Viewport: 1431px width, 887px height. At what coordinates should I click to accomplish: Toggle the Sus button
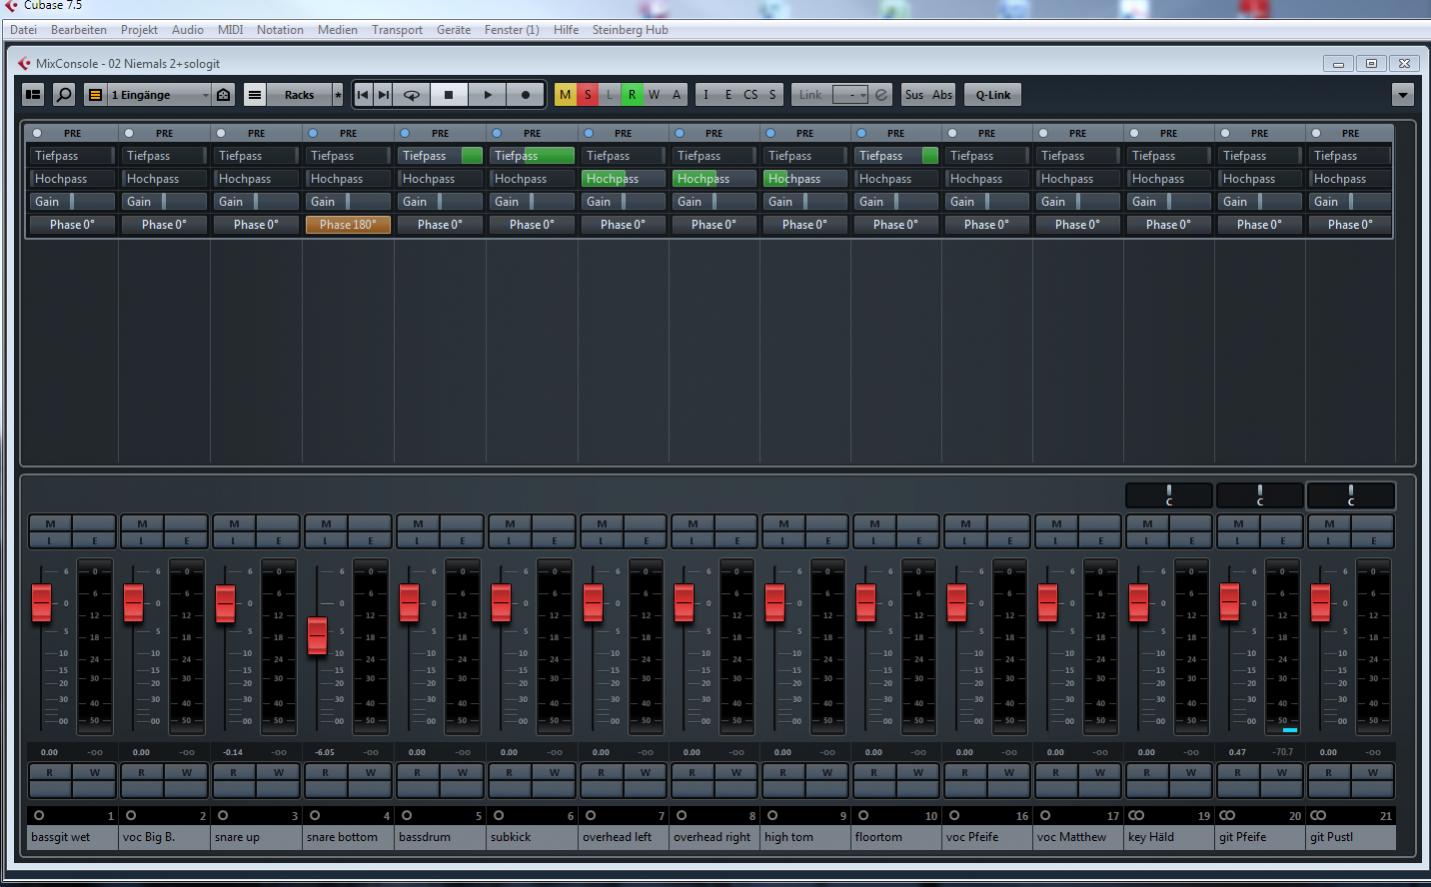coord(914,95)
